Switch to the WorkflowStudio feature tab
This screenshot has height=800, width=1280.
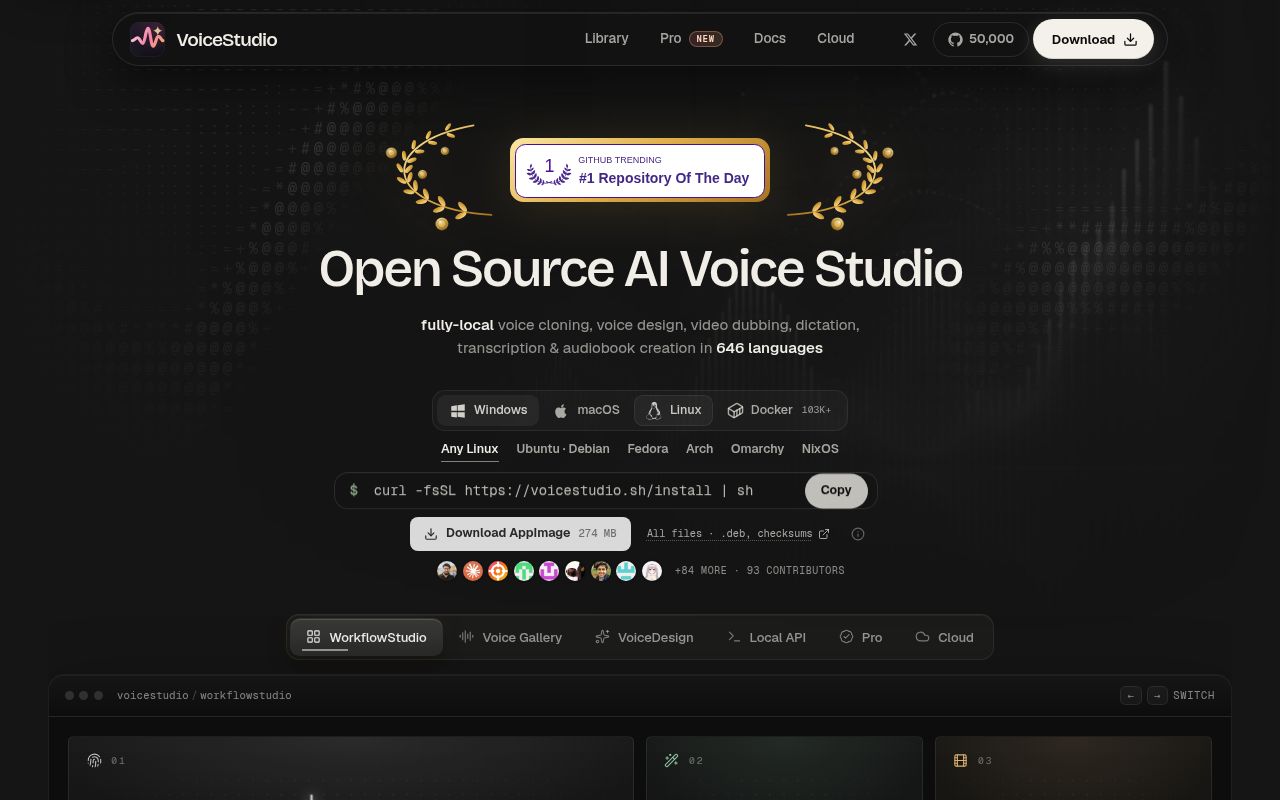367,637
